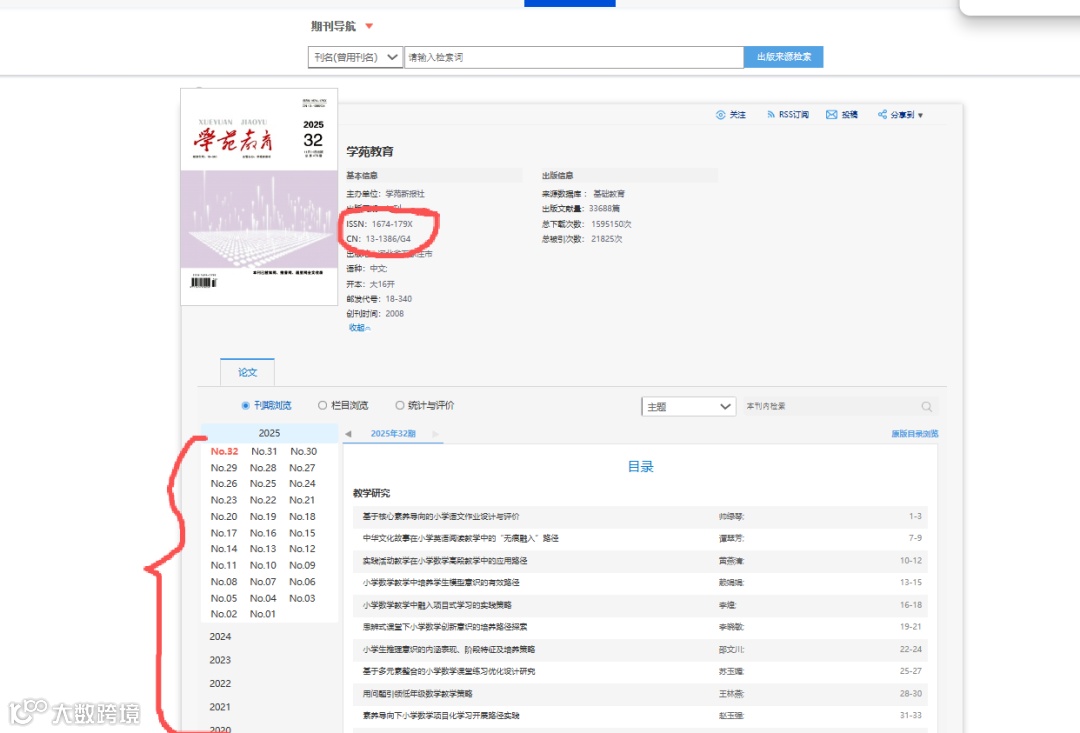1080x733 pixels.
Task: Expand the 2021 year in issue list
Action: click(220, 707)
